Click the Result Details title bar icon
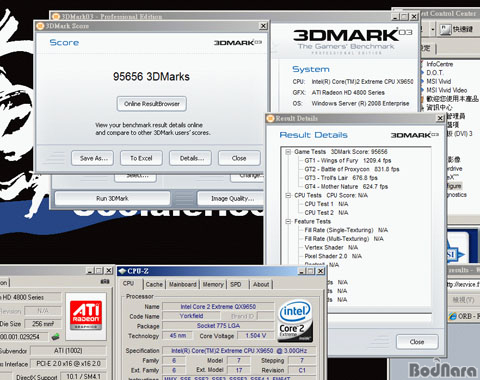 pos(270,118)
